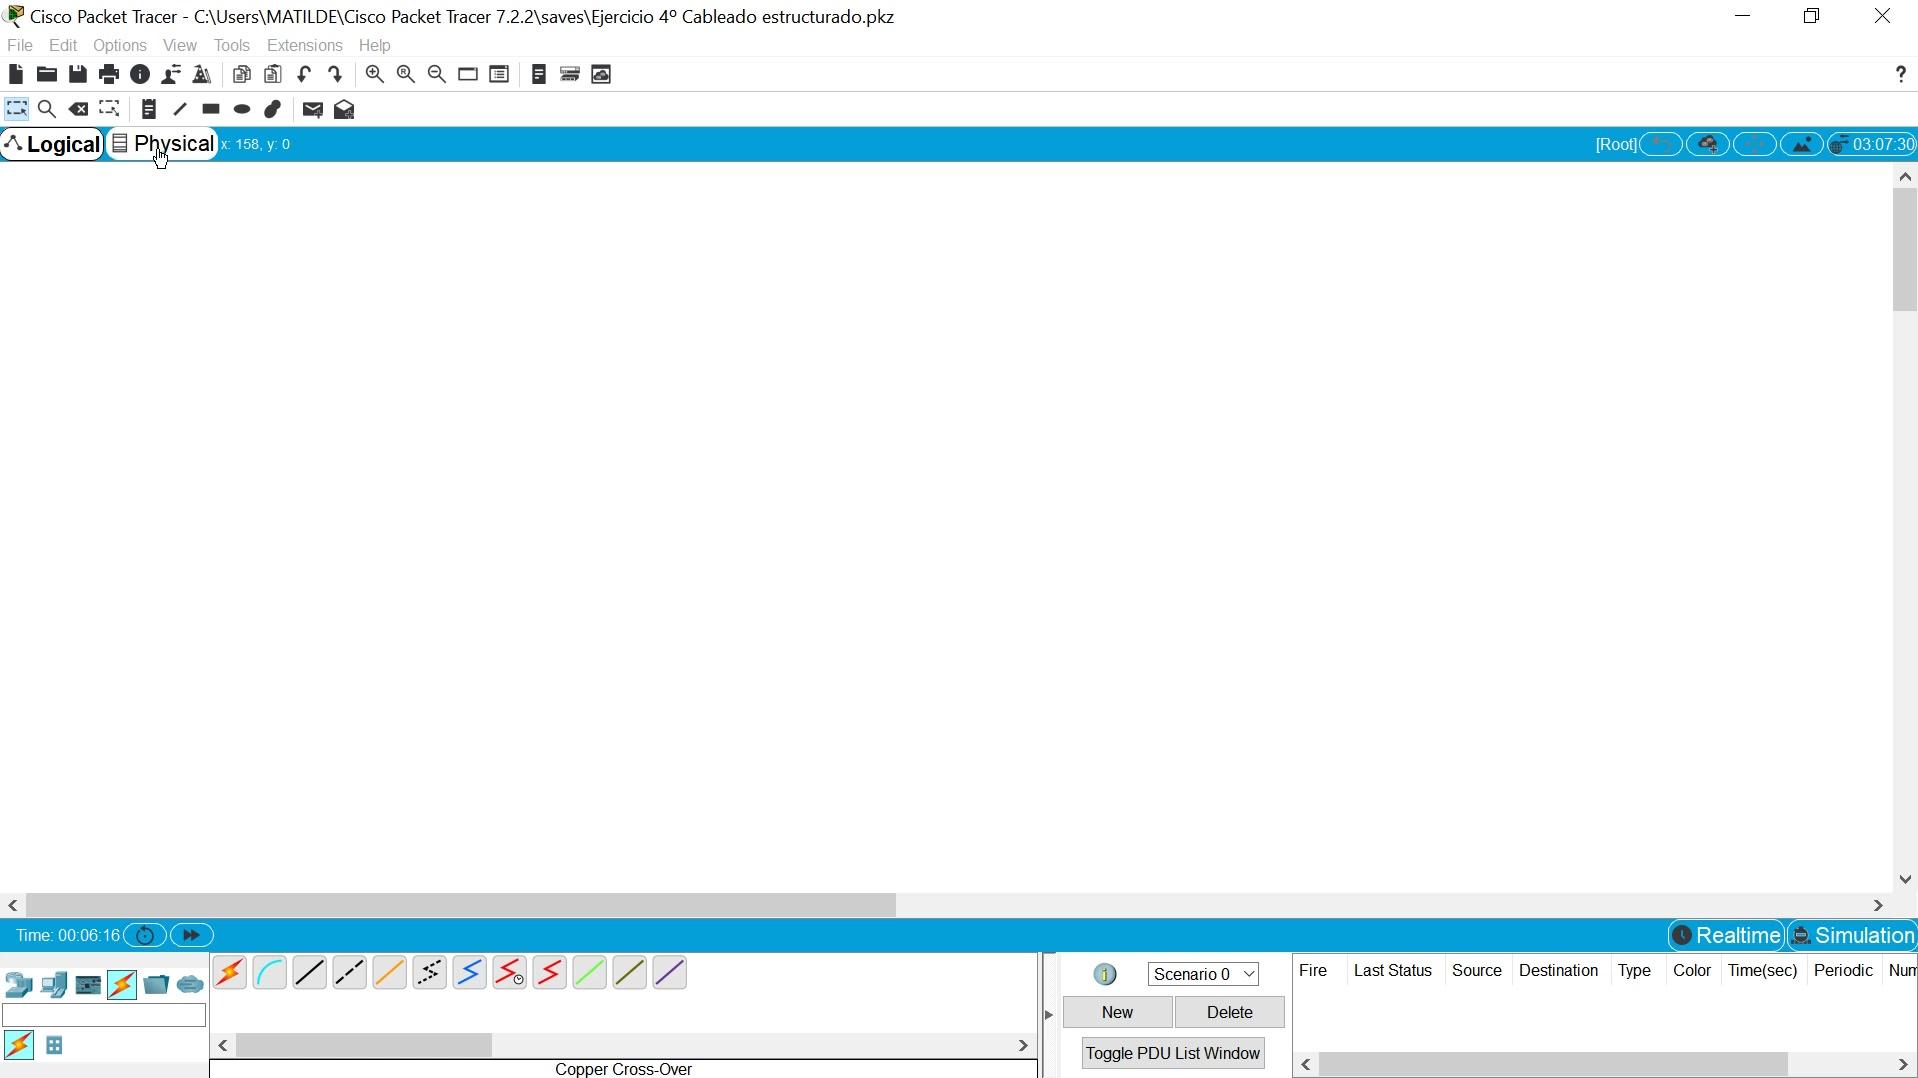Expand the PDU panel arrow
This screenshot has height=1078, width=1918.
click(1050, 1016)
